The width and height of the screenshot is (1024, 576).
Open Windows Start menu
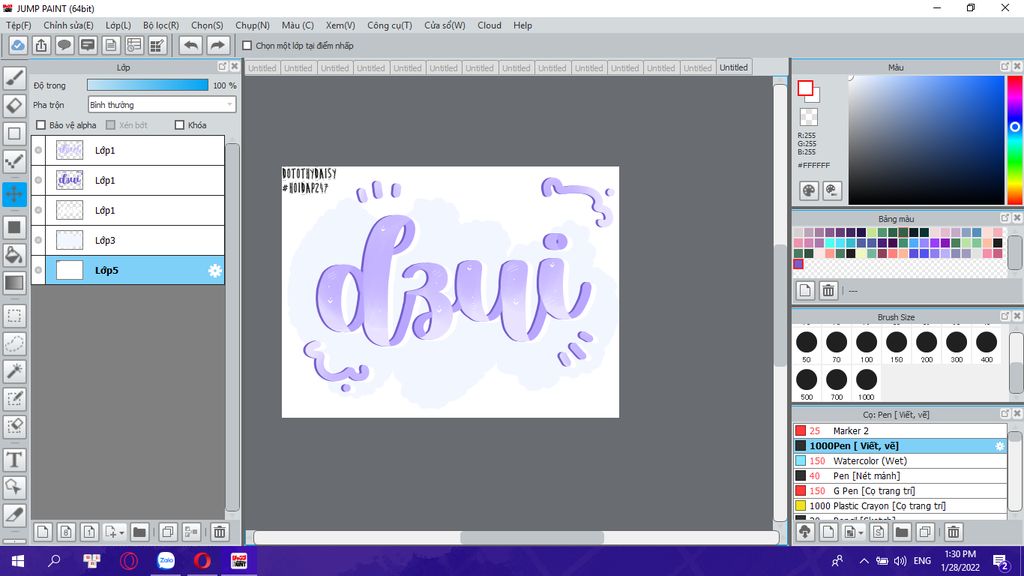click(x=18, y=561)
